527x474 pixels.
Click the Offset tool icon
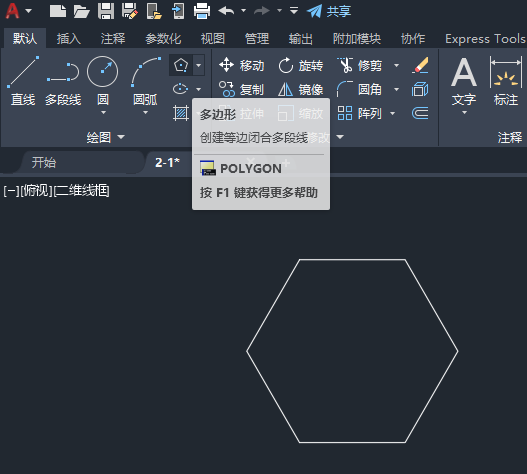coord(420,113)
